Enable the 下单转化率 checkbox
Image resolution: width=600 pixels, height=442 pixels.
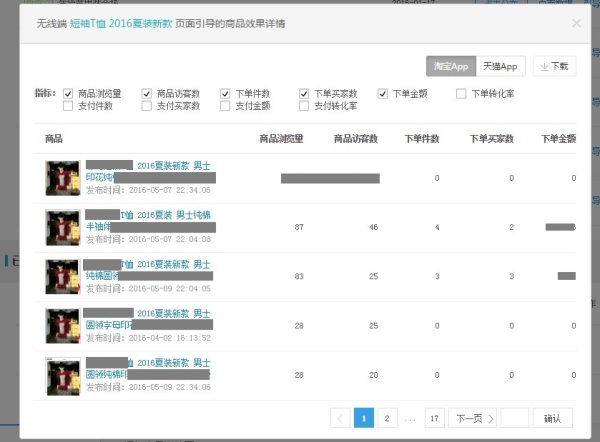[461, 94]
